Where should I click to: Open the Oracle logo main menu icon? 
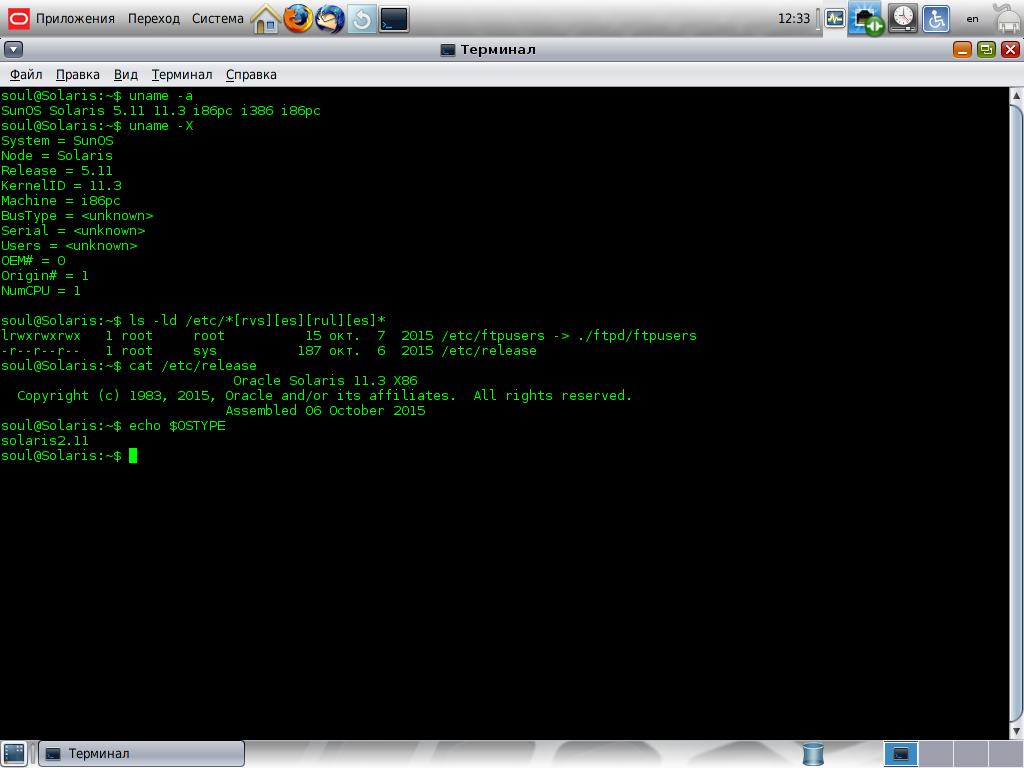18,19
